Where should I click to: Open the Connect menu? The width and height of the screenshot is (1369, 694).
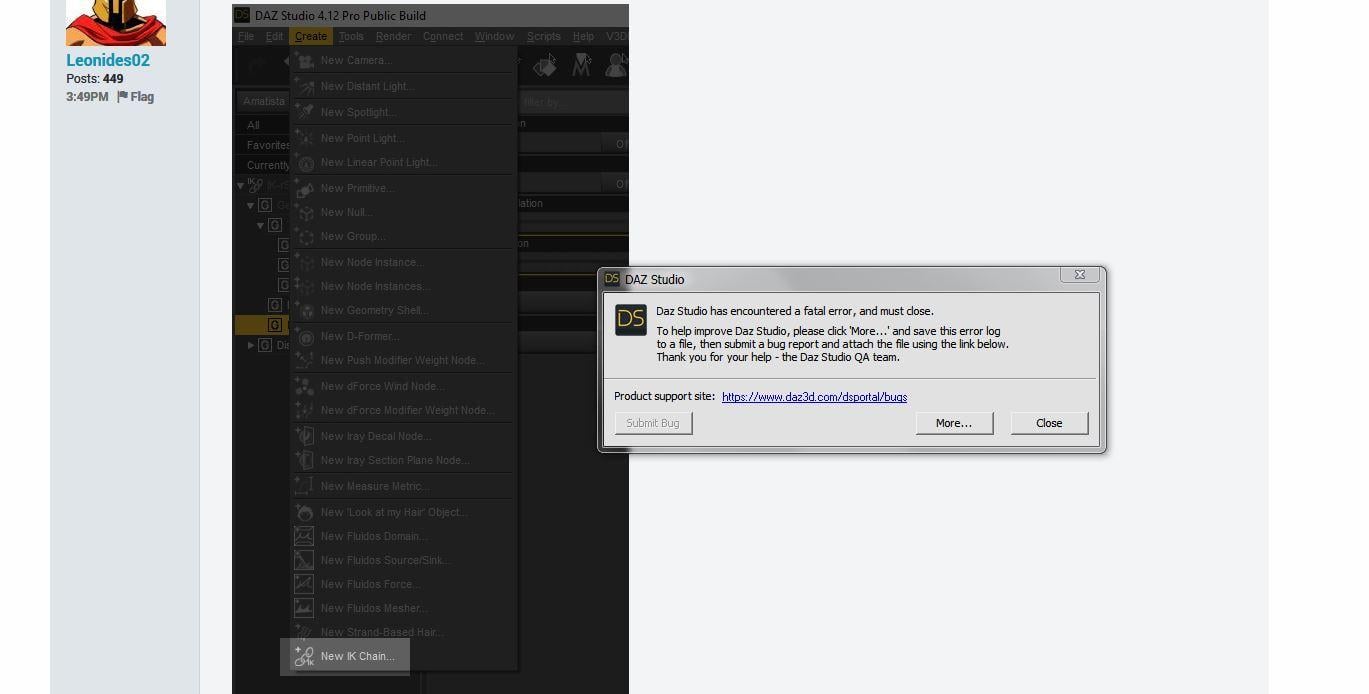(x=443, y=36)
